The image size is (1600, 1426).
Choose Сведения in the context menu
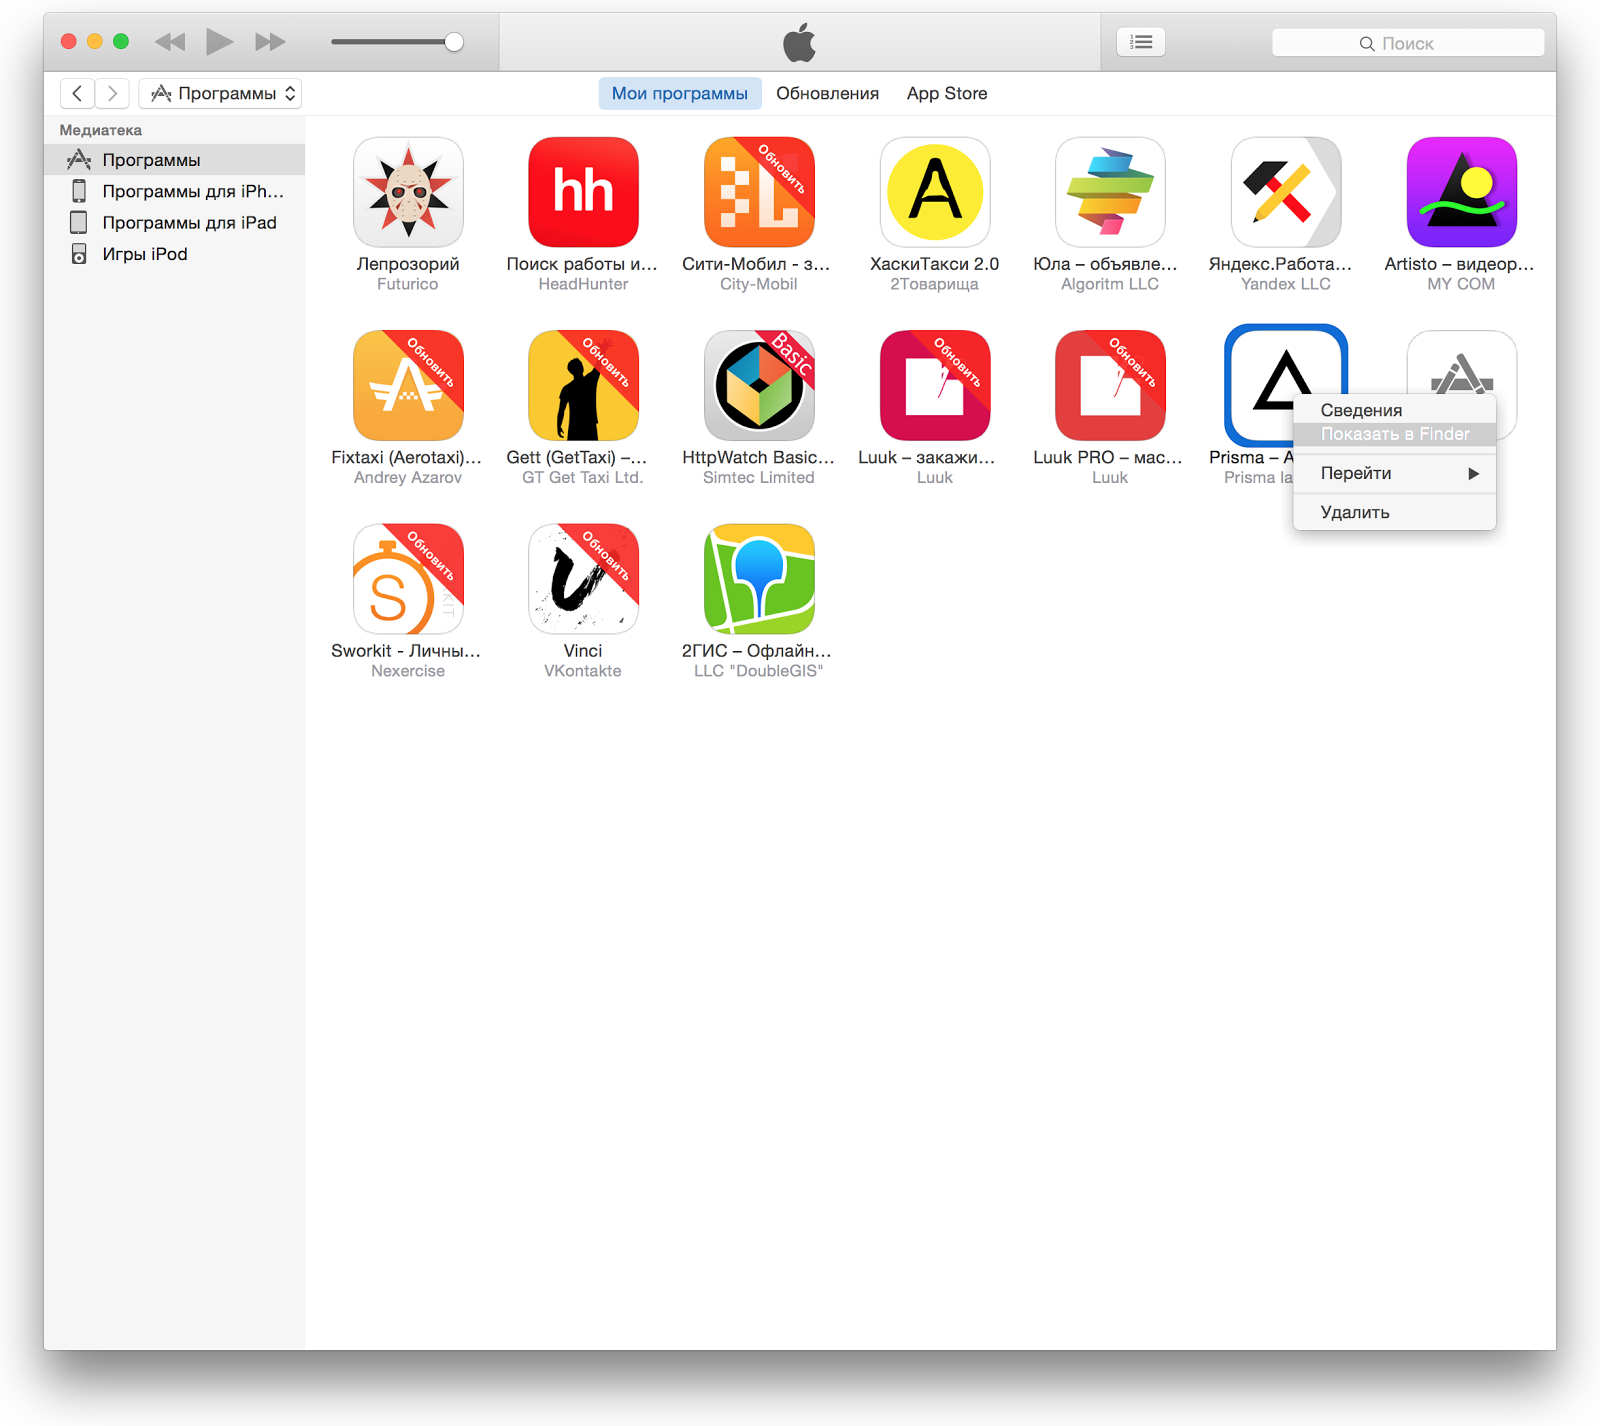click(1395, 410)
